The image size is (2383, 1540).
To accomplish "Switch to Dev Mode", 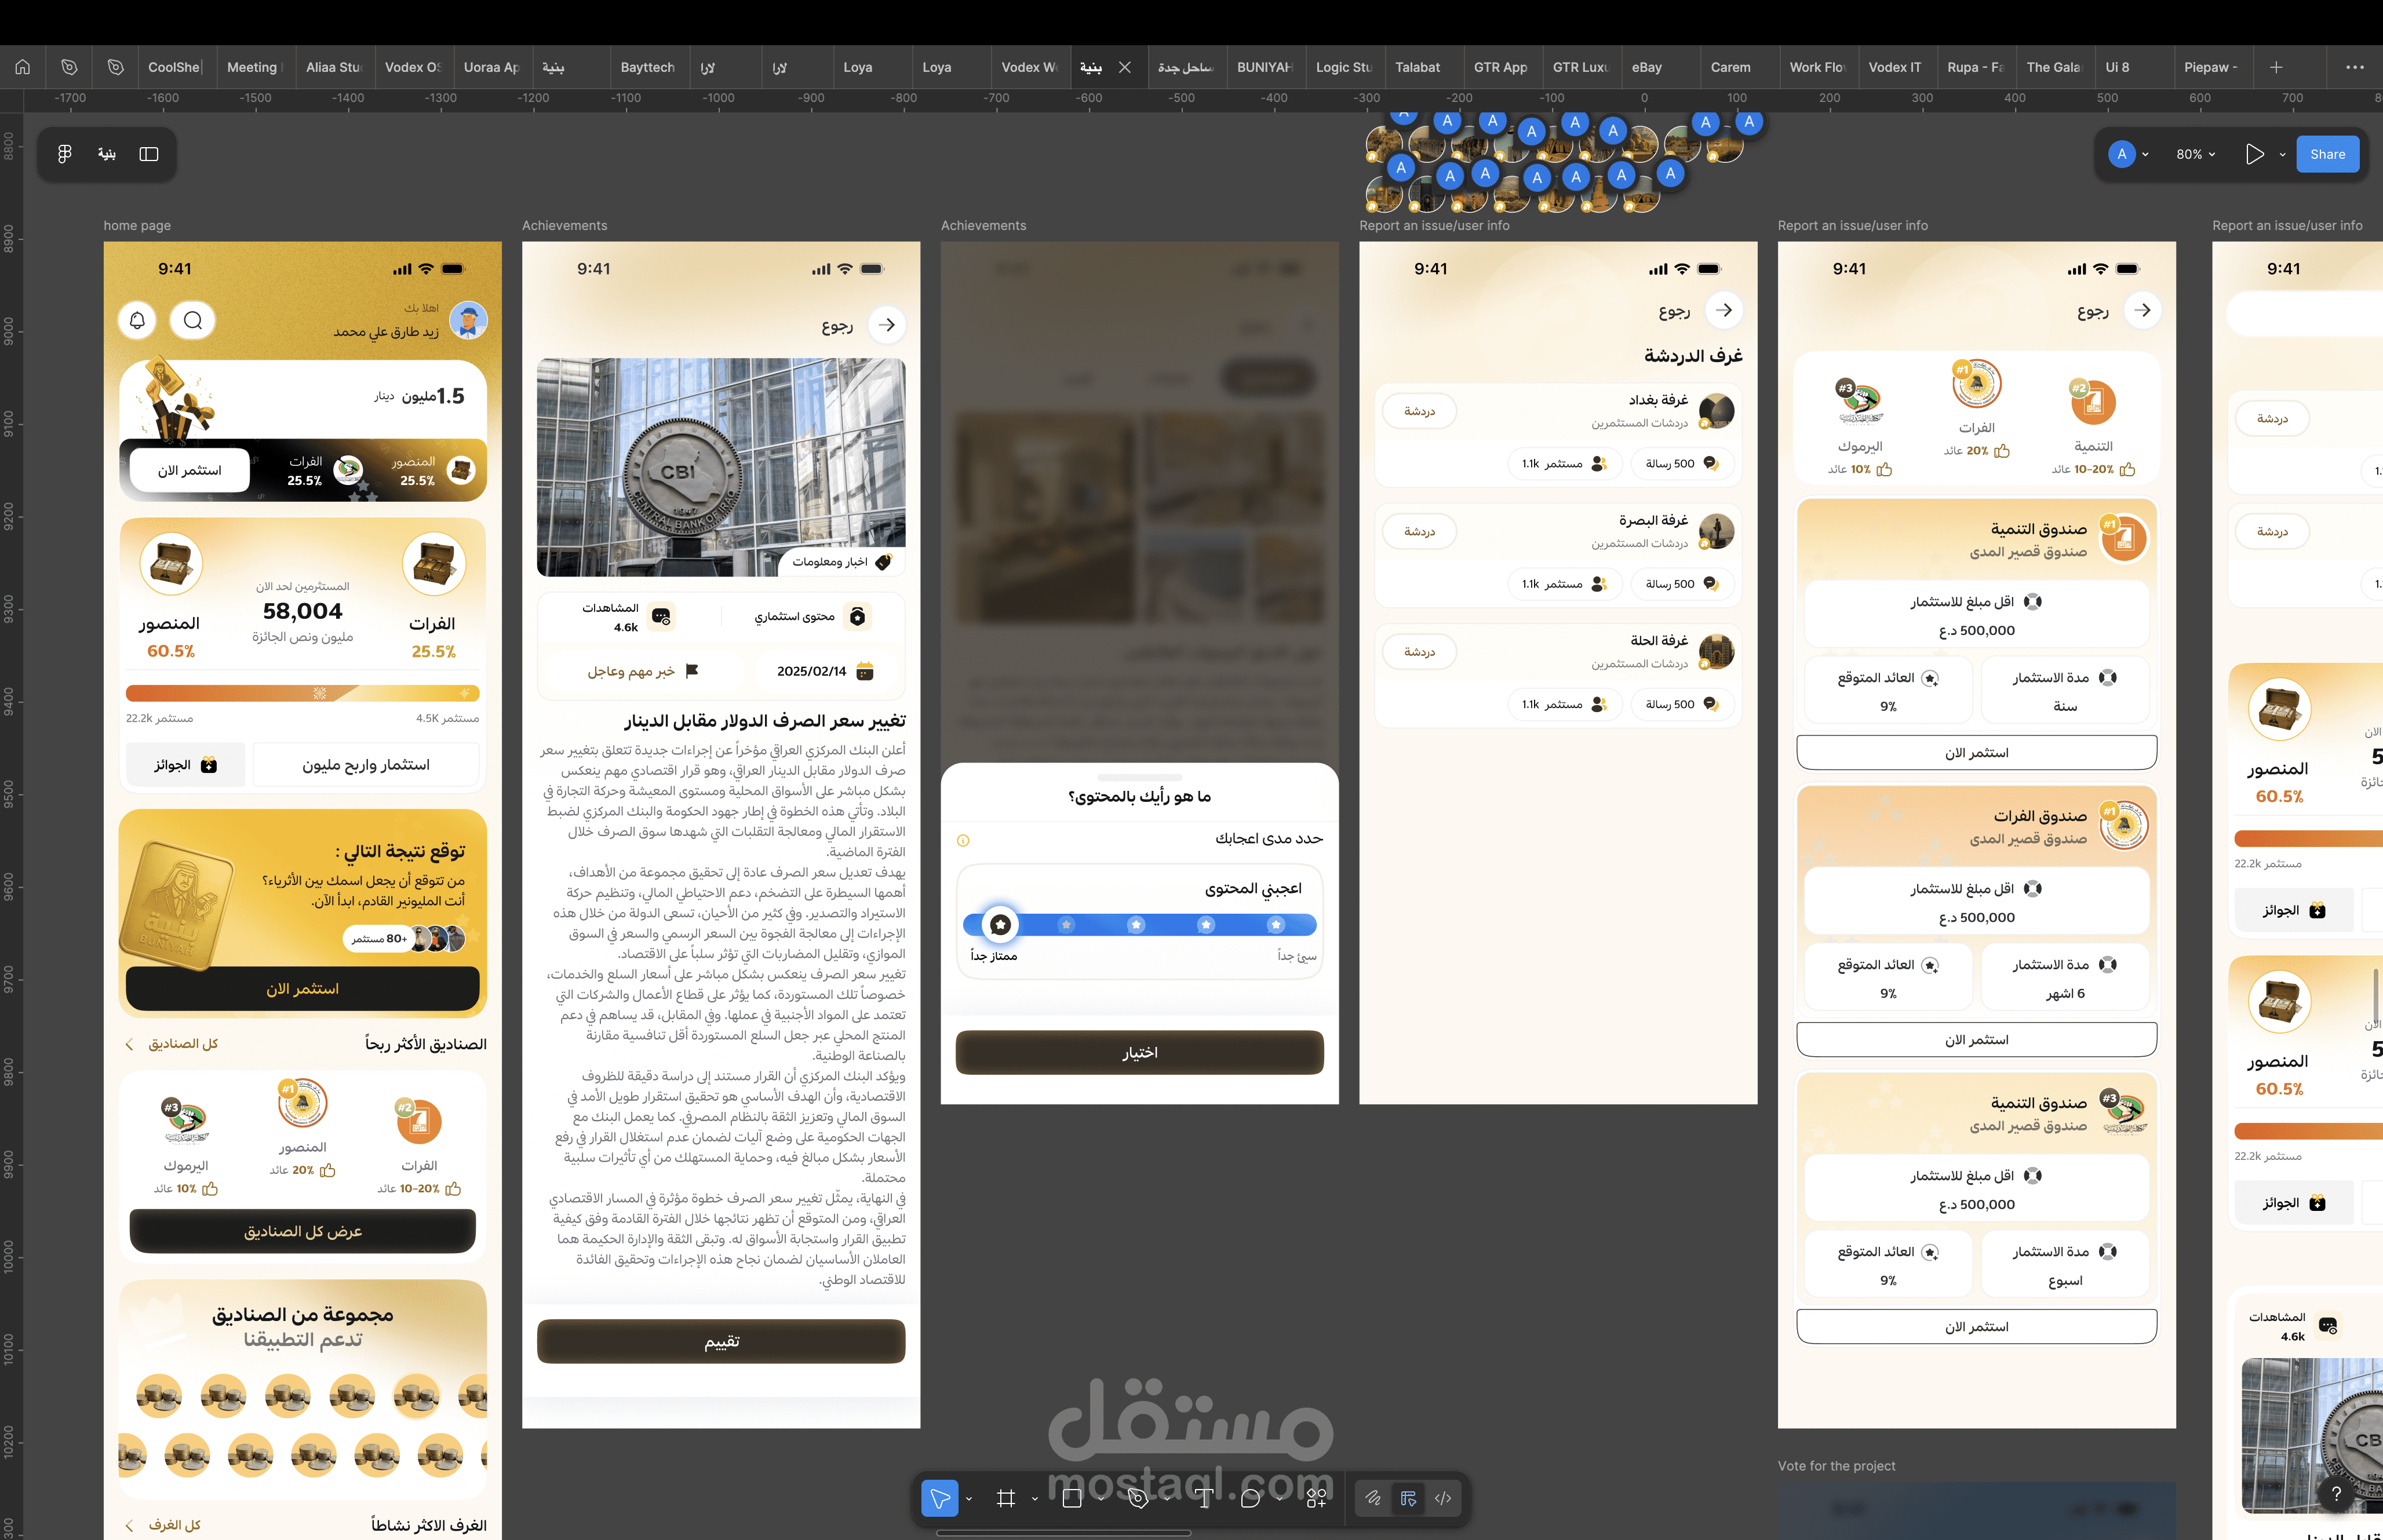I will tap(1443, 1498).
